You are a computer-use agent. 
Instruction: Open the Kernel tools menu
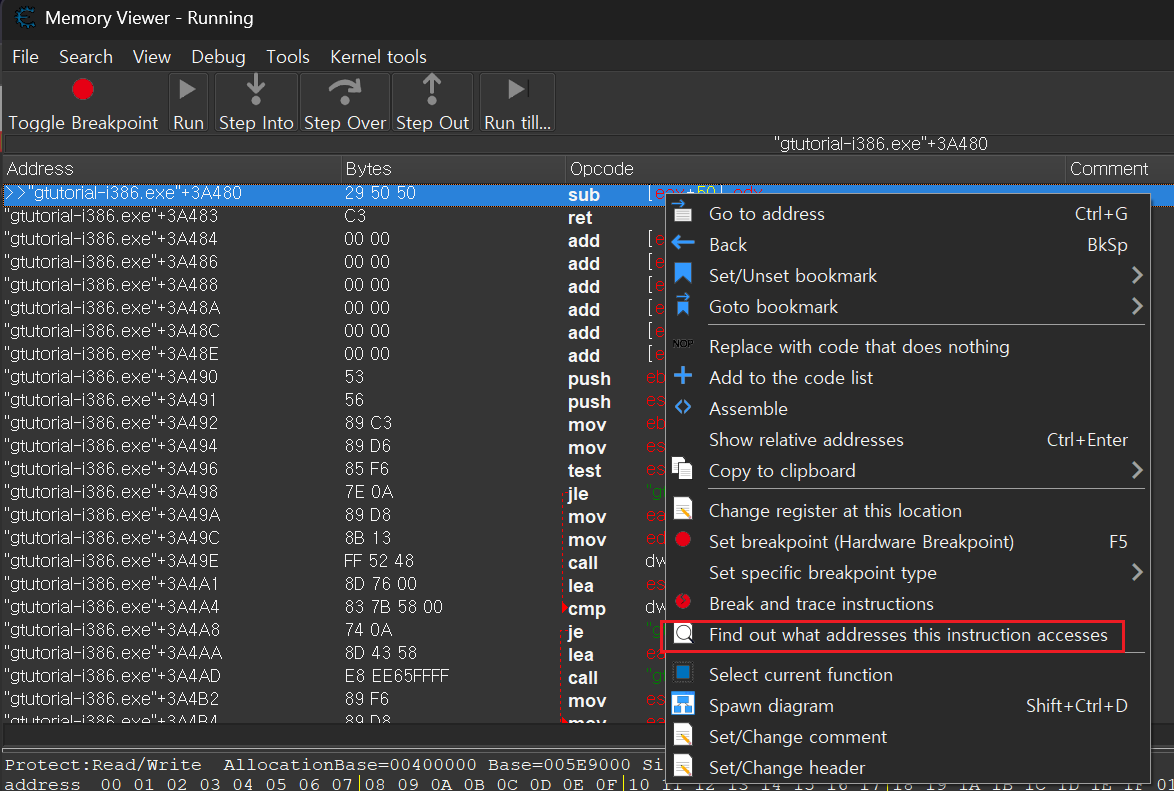[378, 57]
